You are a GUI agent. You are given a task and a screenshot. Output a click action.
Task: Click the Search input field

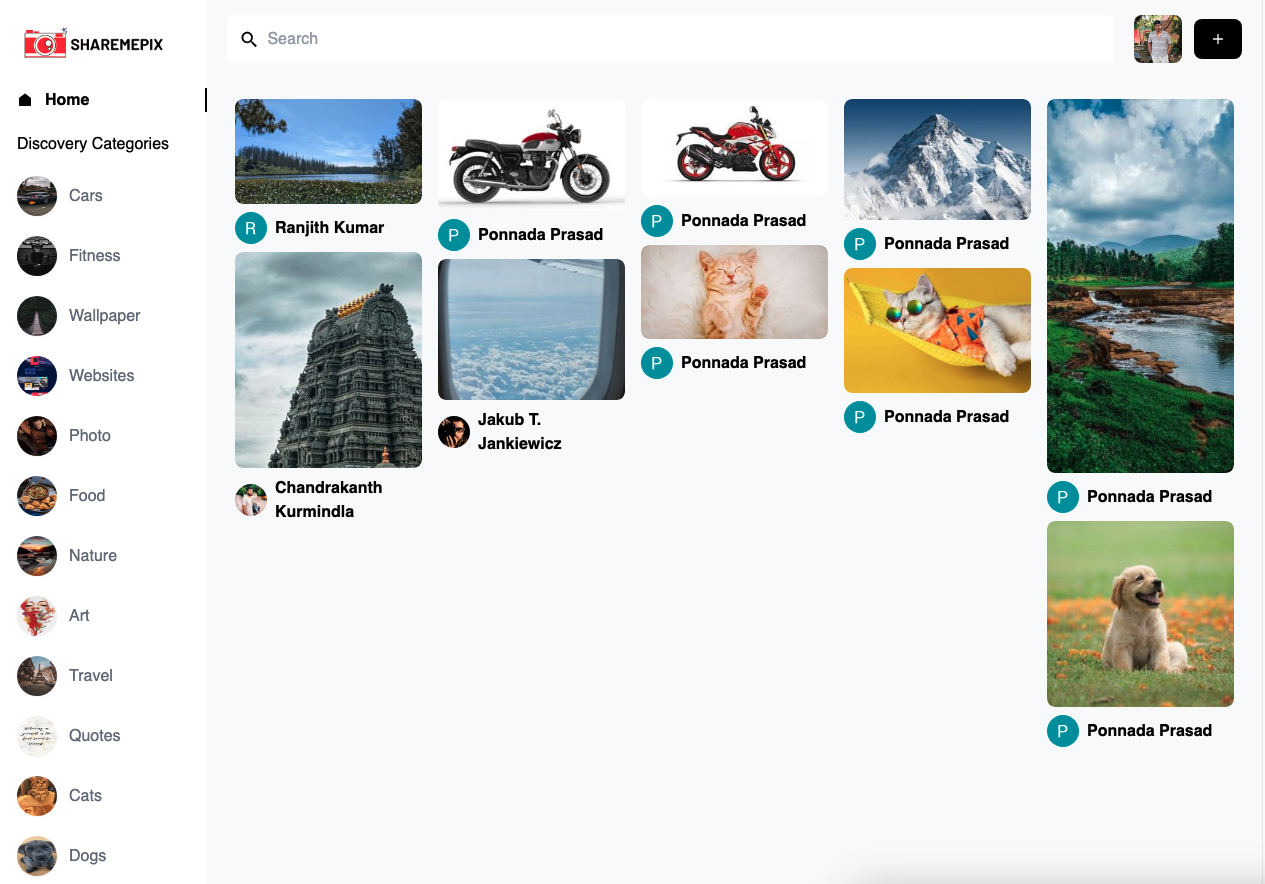pos(670,39)
